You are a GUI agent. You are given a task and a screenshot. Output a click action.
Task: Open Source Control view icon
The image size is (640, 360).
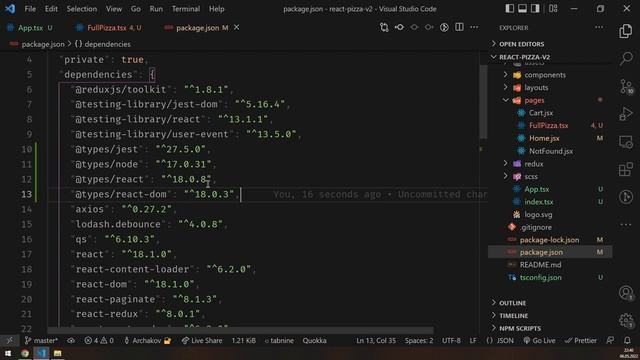point(626,86)
